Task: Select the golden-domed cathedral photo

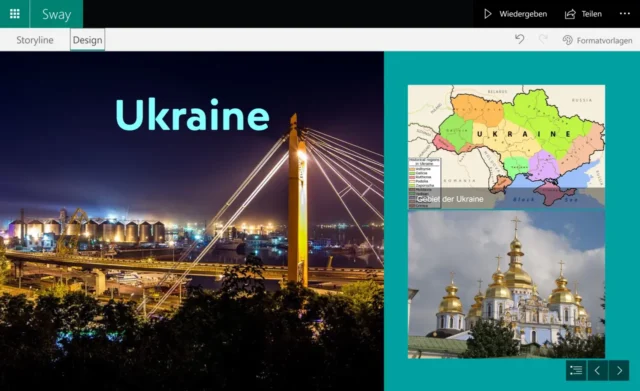Action: click(506, 284)
